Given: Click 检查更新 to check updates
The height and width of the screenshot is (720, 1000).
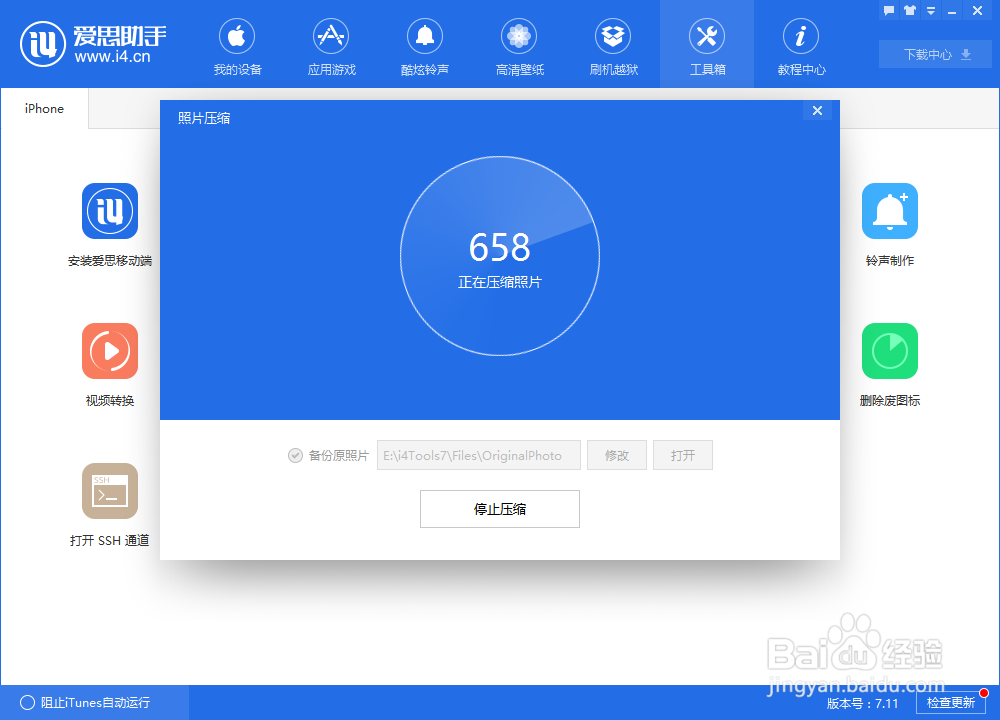Looking at the screenshot, I should 951,702.
